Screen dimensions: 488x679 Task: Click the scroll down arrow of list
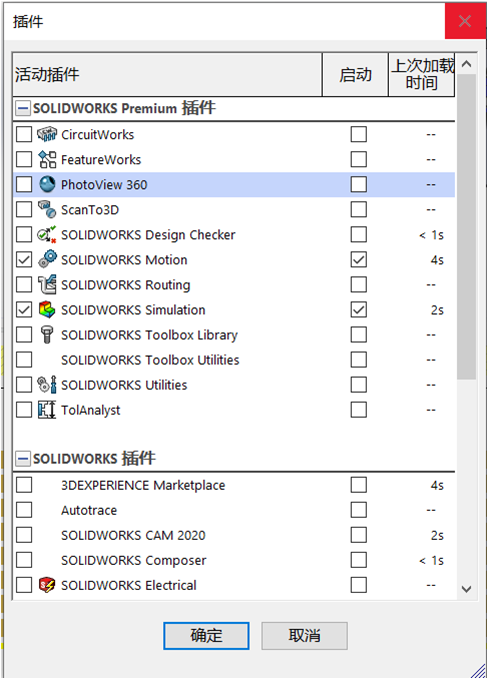pos(466,589)
